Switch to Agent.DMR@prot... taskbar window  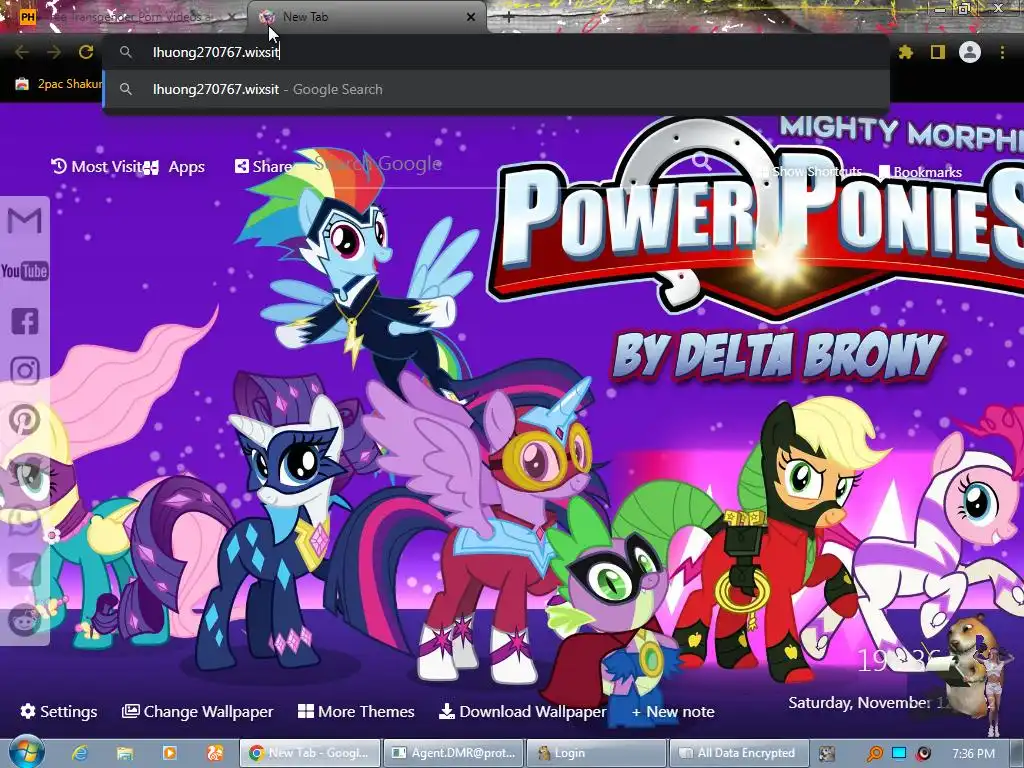coord(453,753)
